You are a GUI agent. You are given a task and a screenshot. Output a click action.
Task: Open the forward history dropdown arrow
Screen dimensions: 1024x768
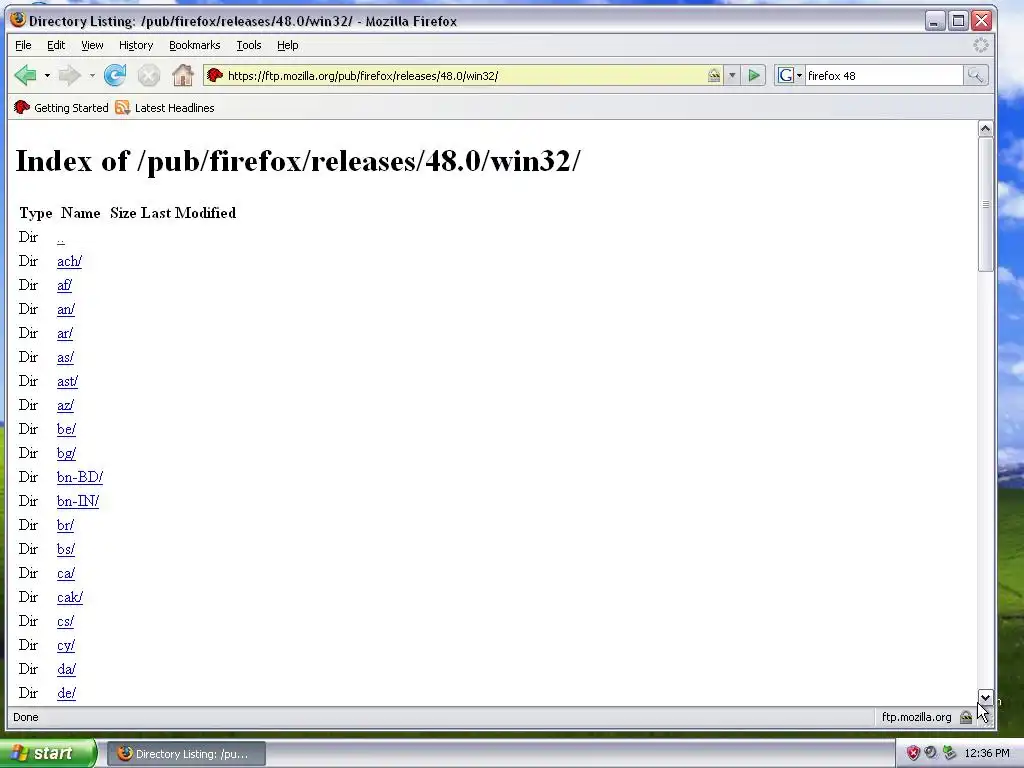pos(92,76)
